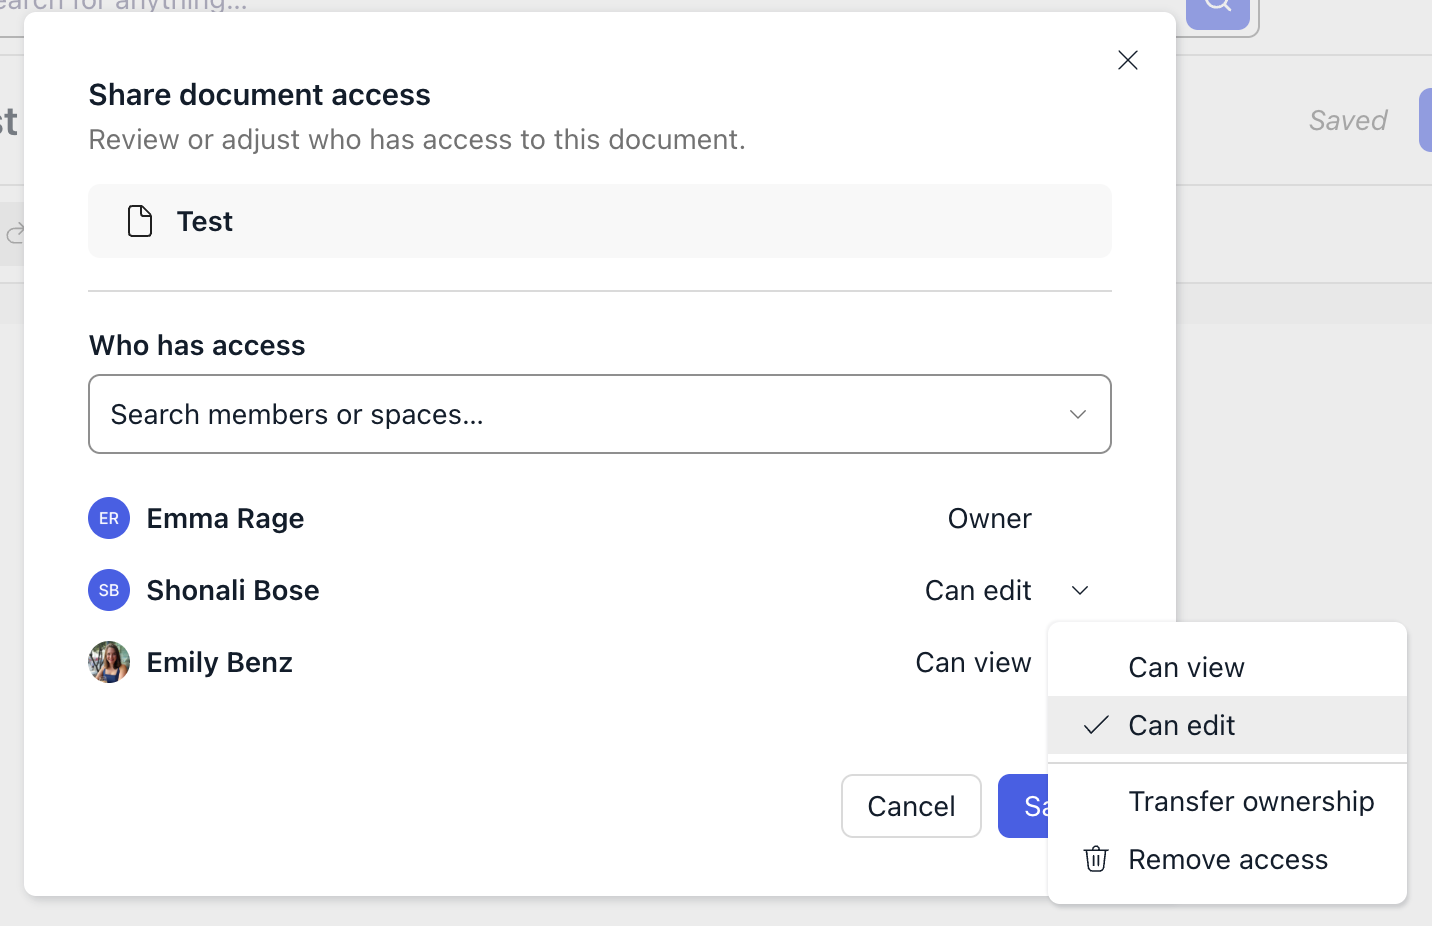Click the Test document name row
Image resolution: width=1432 pixels, height=926 pixels.
pos(600,221)
